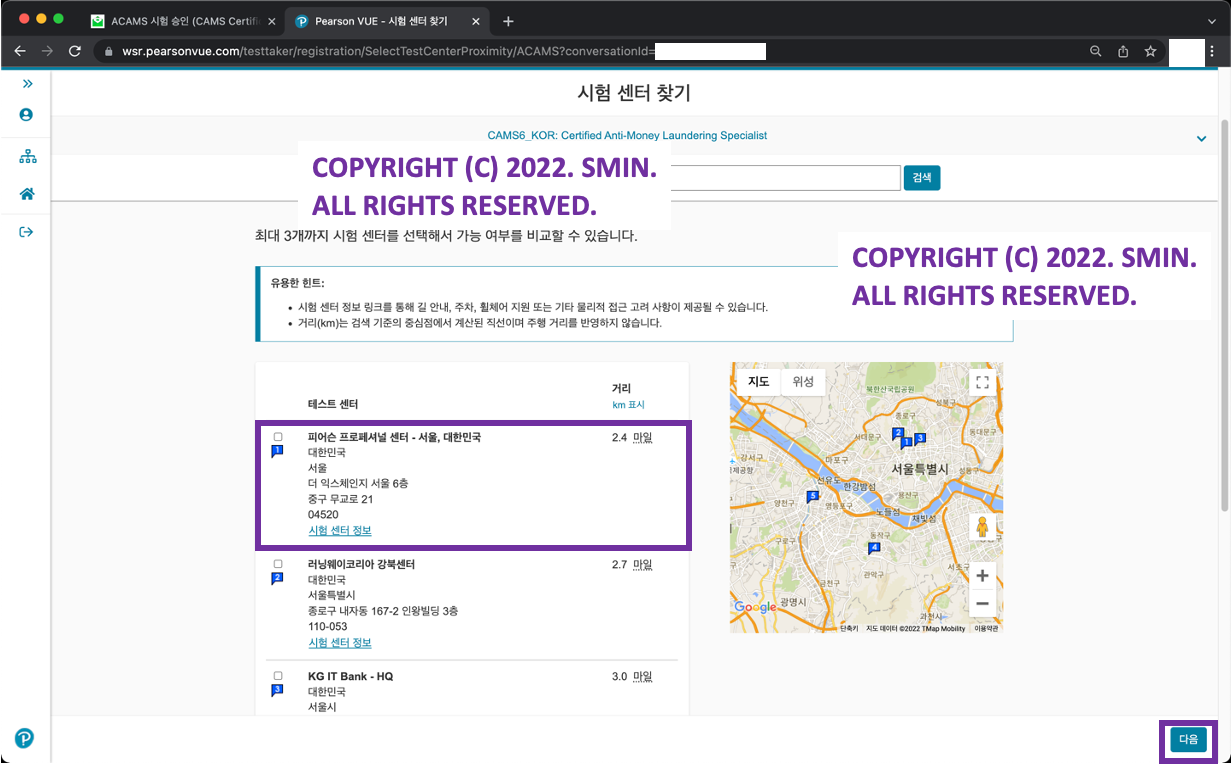The height and width of the screenshot is (764, 1232).
Task: Expand the CAMS6_KOR exam details chevron
Action: coord(1201,139)
